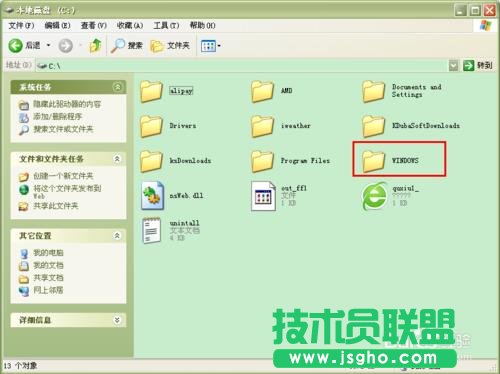Select the green browser shortcut file icon
Screen dimensions: 500x374
pos(375,196)
